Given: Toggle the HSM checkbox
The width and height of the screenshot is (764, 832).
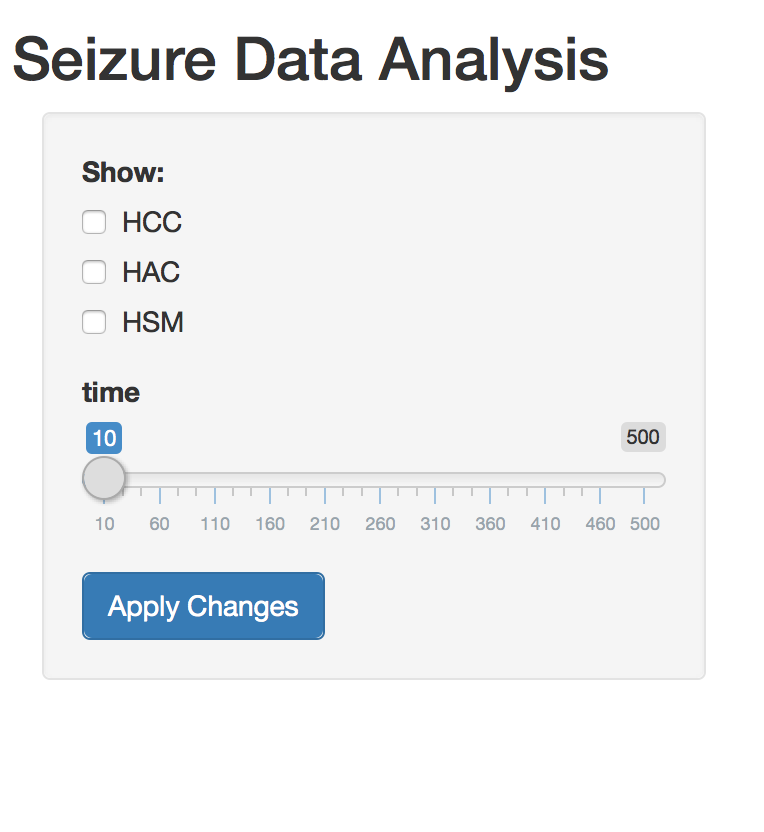Looking at the screenshot, I should tap(94, 322).
